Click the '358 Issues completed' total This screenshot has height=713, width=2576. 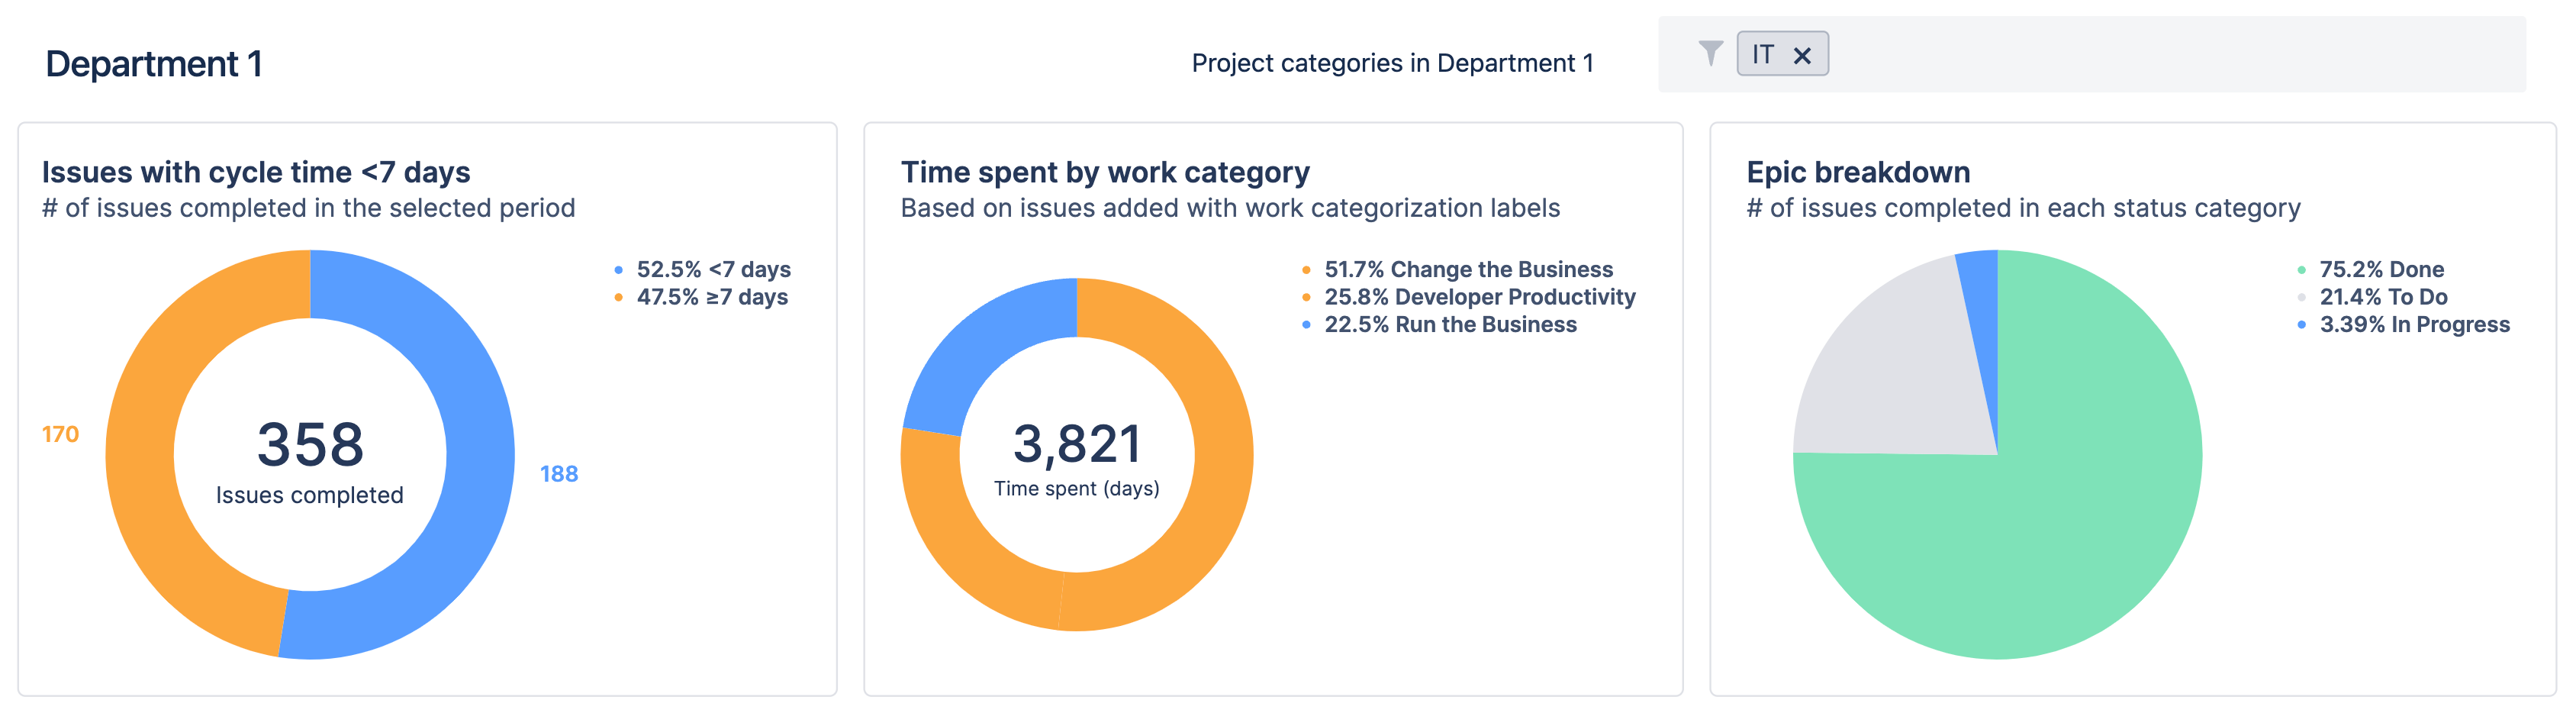[311, 466]
